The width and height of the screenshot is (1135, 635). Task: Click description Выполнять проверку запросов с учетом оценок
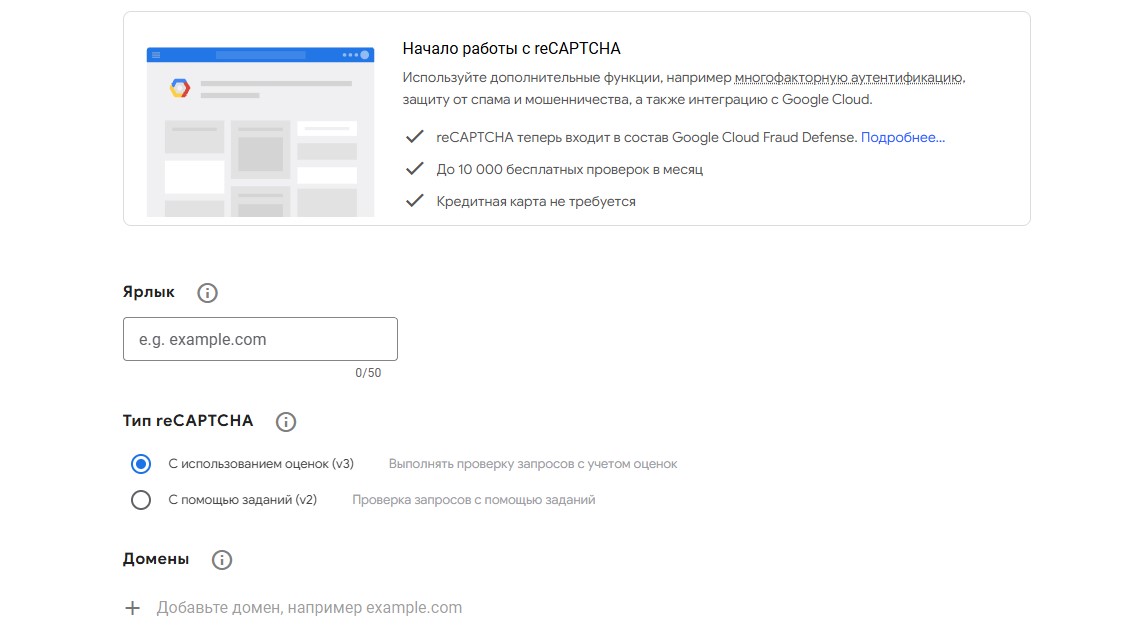(x=533, y=464)
